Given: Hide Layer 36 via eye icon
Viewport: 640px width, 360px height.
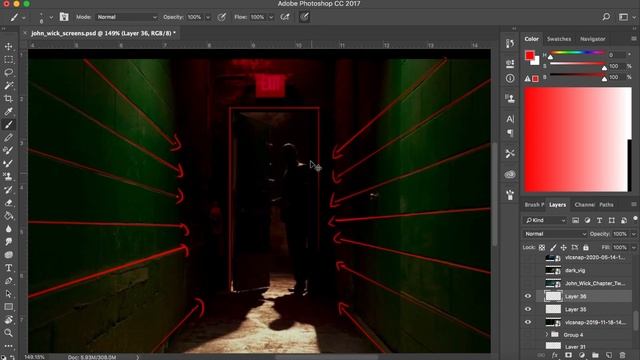Looking at the screenshot, I should tap(528, 296).
